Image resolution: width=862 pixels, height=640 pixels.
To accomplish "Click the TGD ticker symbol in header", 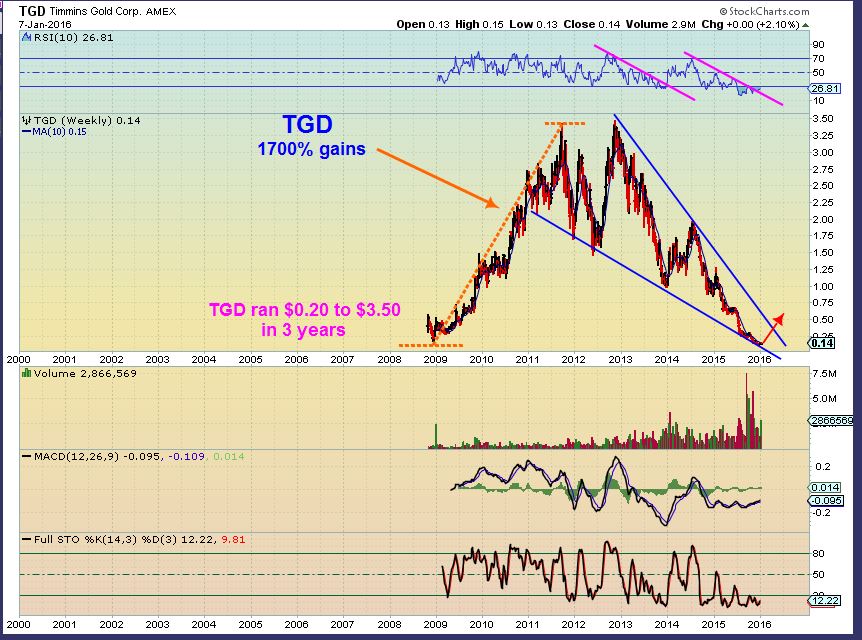I will pos(32,11).
